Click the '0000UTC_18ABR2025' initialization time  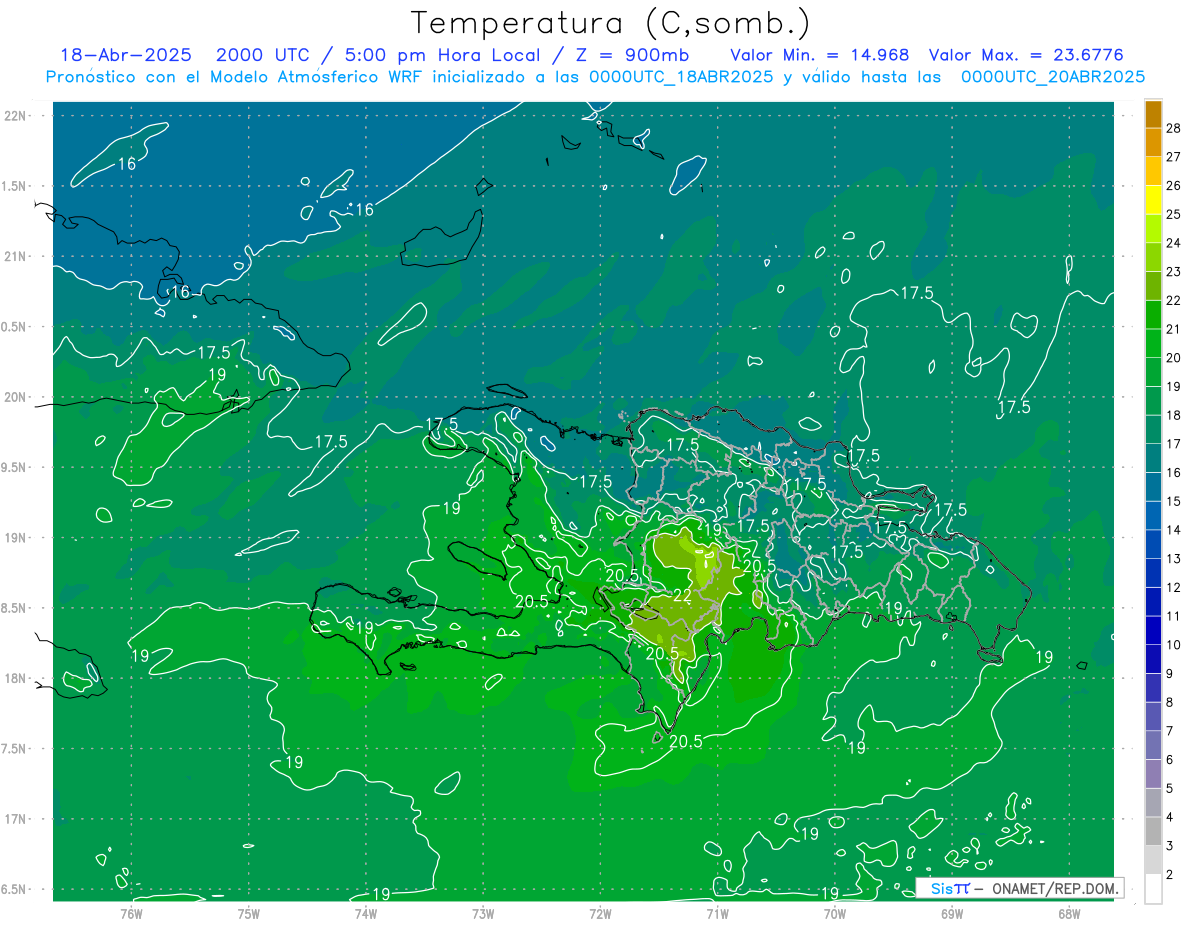pyautogui.click(x=680, y=77)
